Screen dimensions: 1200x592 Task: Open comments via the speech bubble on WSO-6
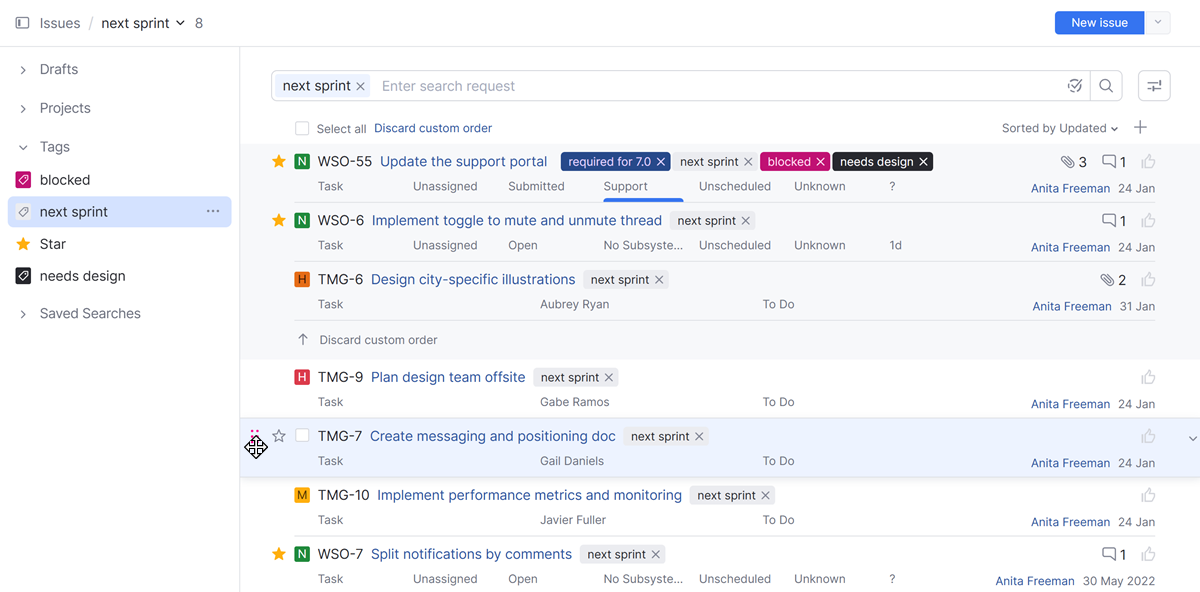point(1110,220)
